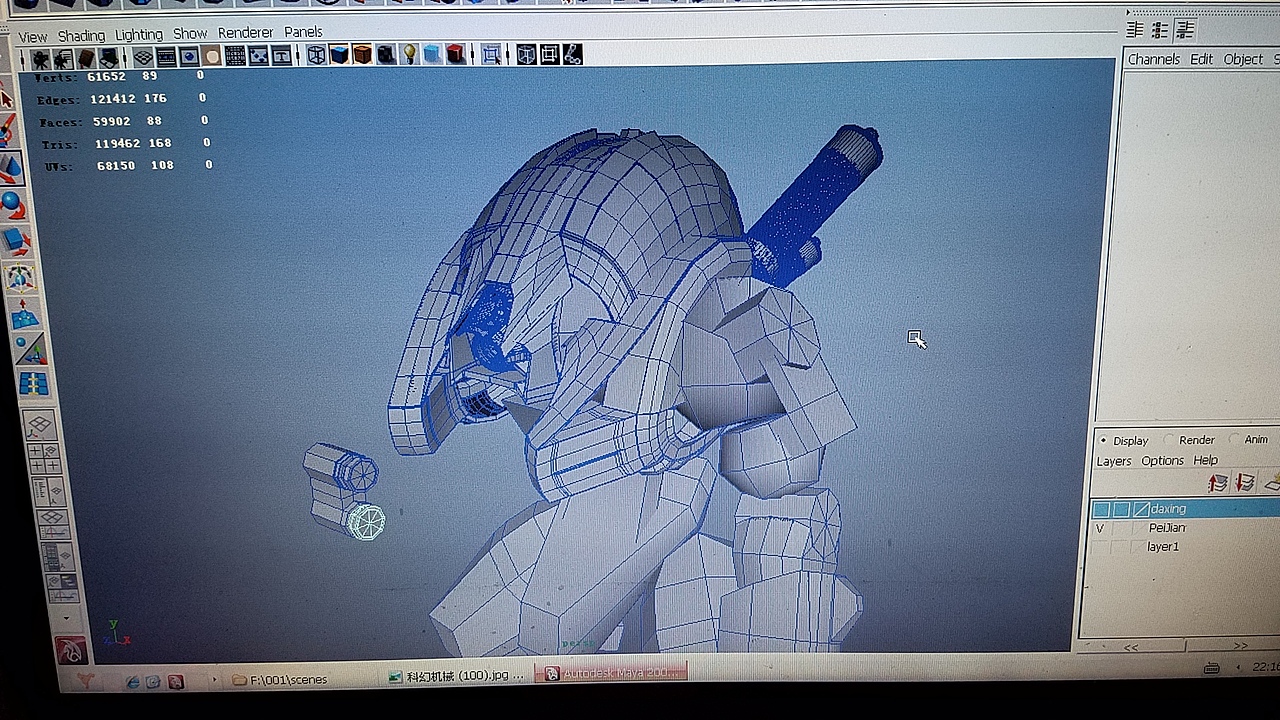1280x720 pixels.
Task: Enable High Quality rendering red cube
Action: tap(455, 54)
